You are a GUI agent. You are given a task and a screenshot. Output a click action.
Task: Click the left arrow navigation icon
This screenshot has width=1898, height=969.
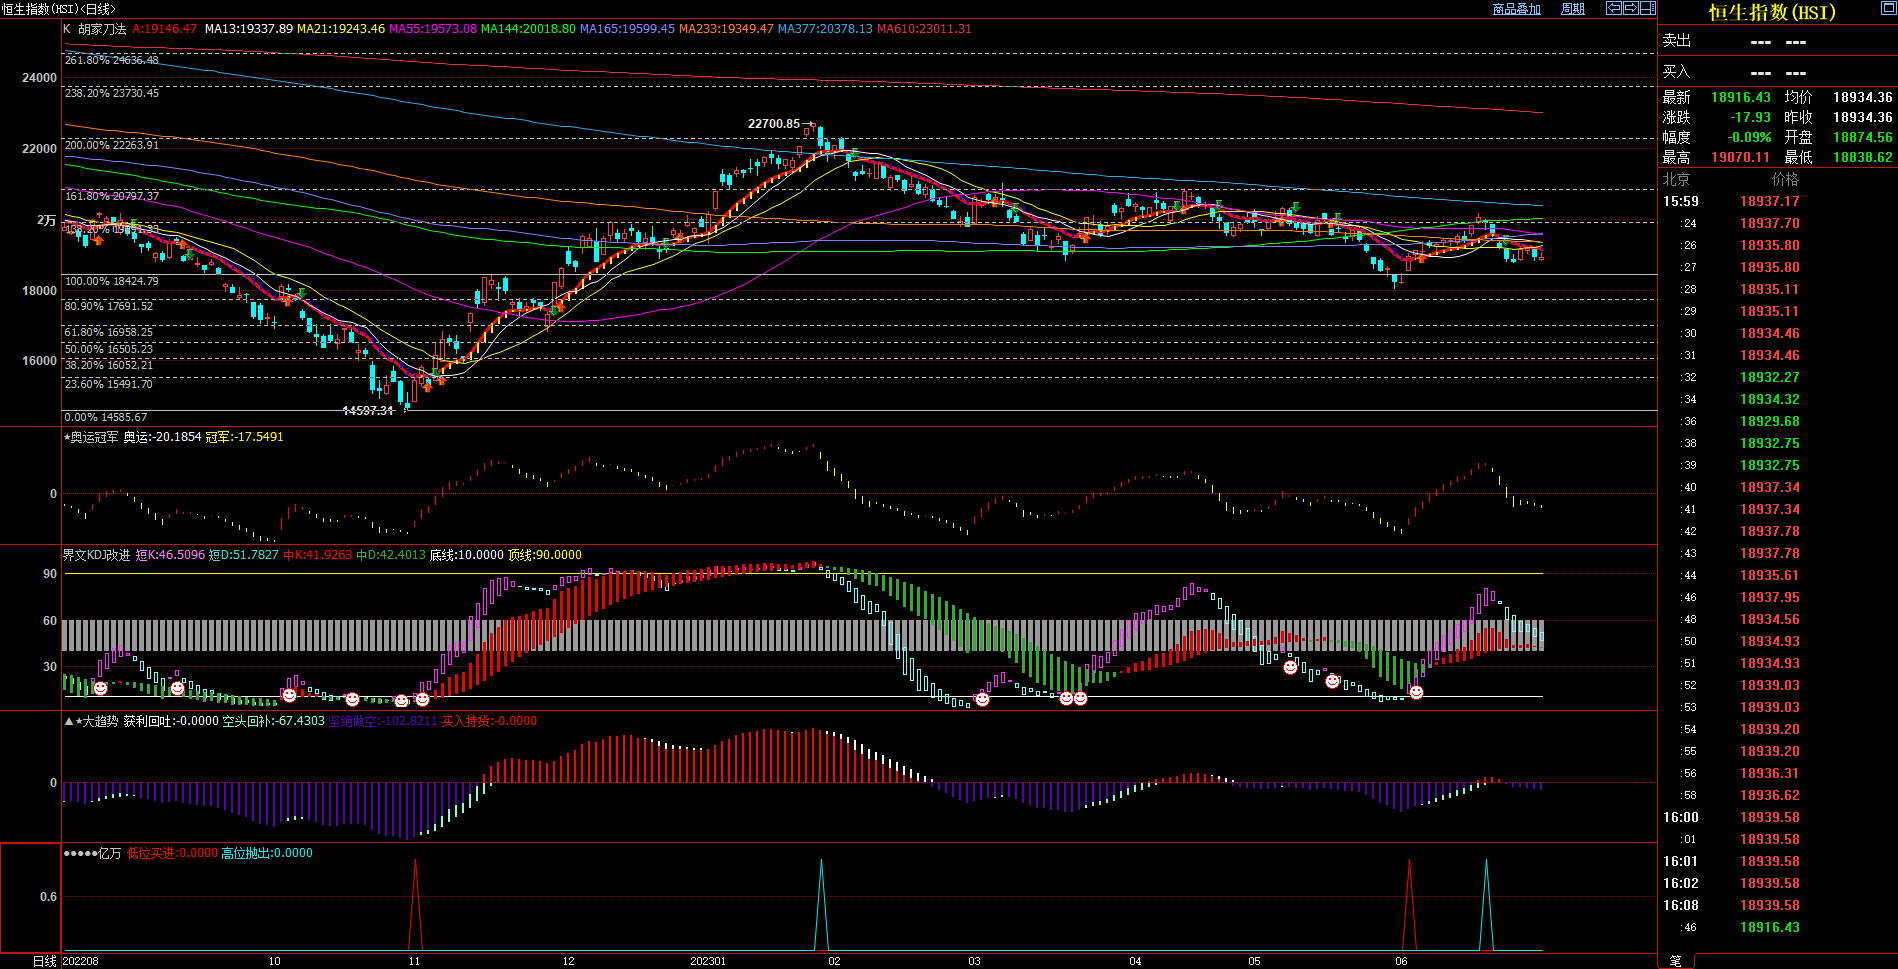tap(1613, 8)
